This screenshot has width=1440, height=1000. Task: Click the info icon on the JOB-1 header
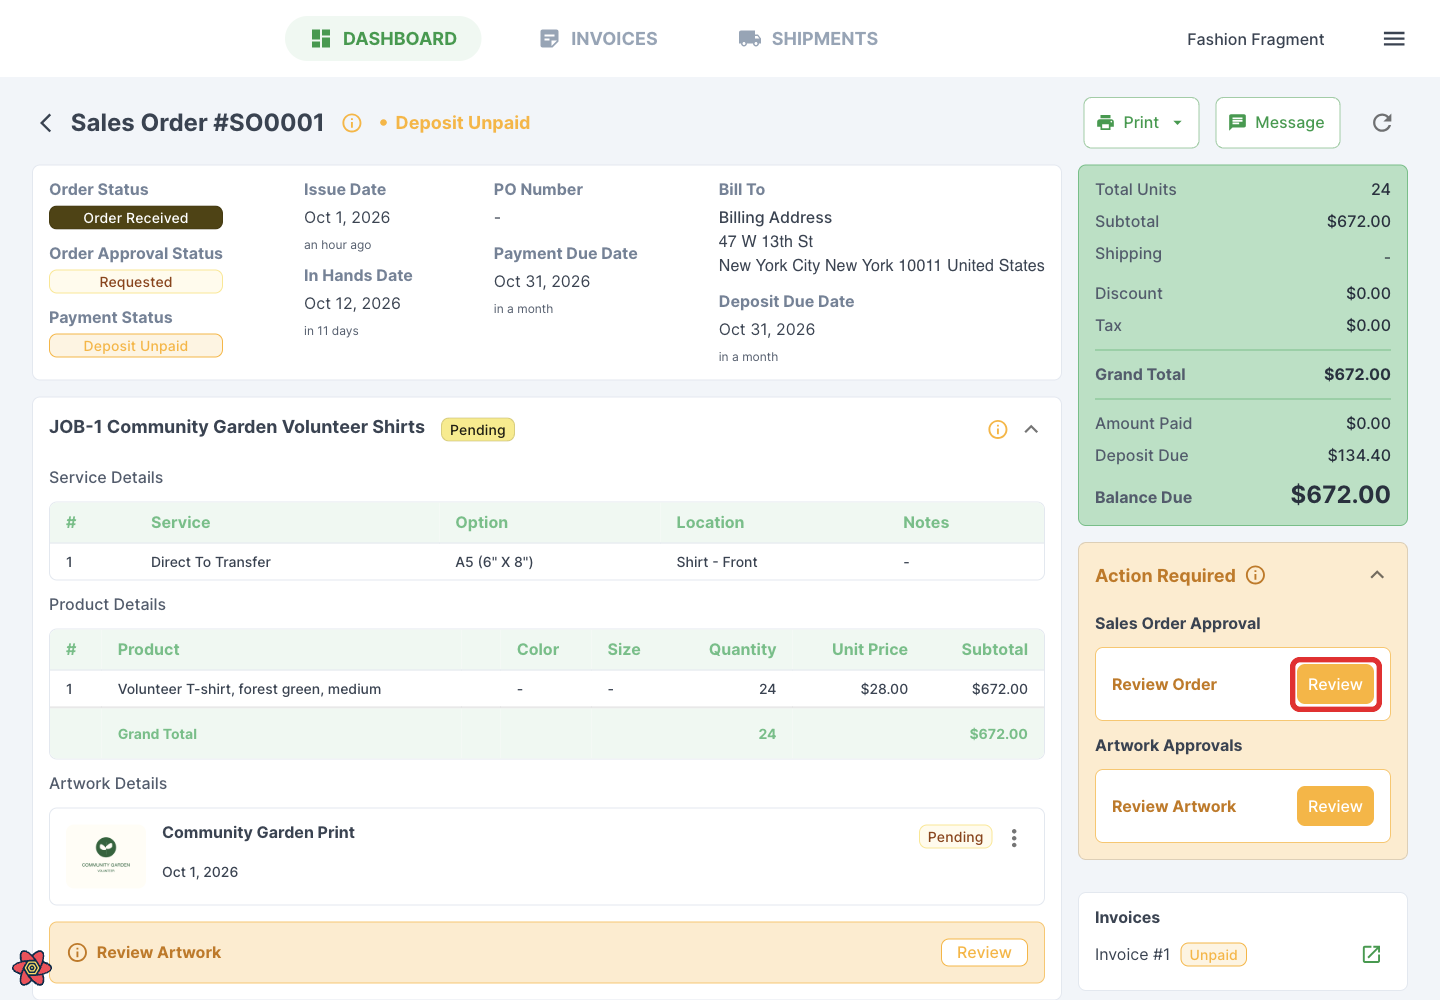[998, 429]
